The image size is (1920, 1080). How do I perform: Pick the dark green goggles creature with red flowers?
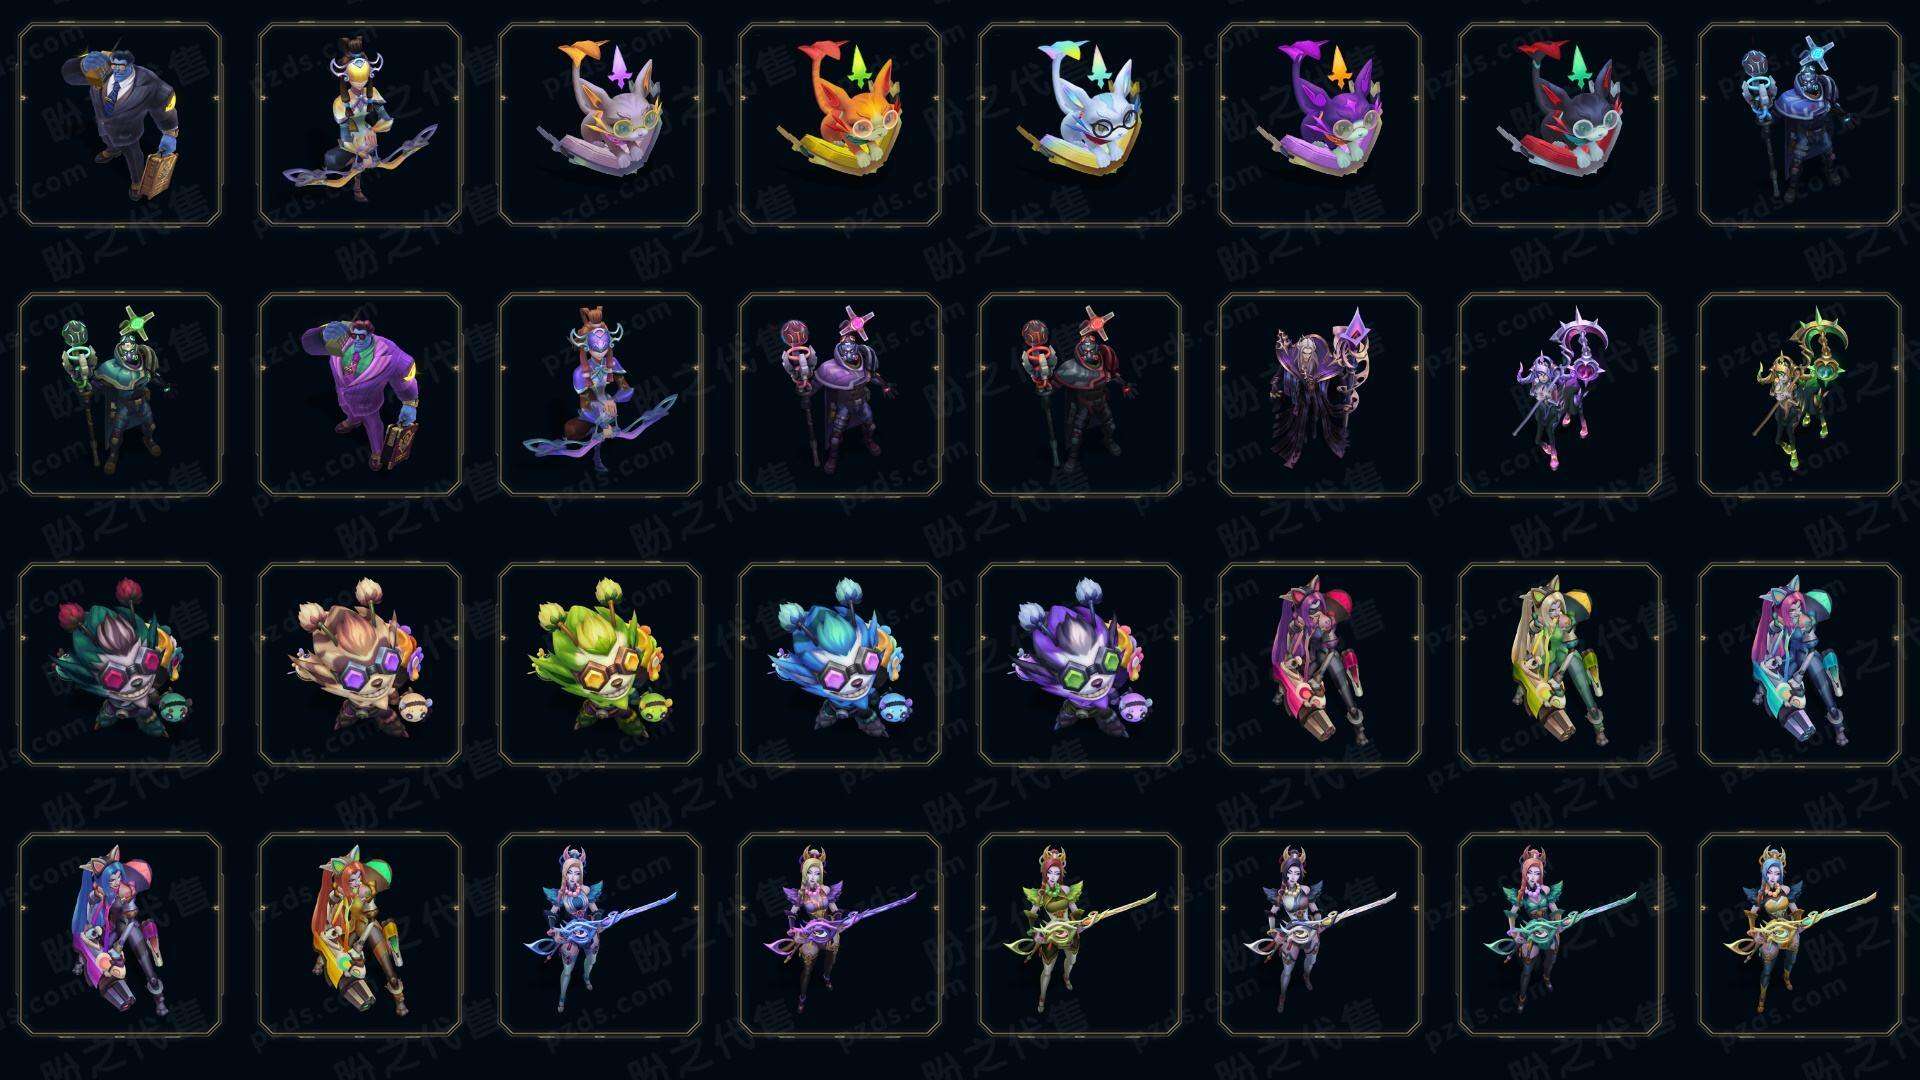coord(120,665)
